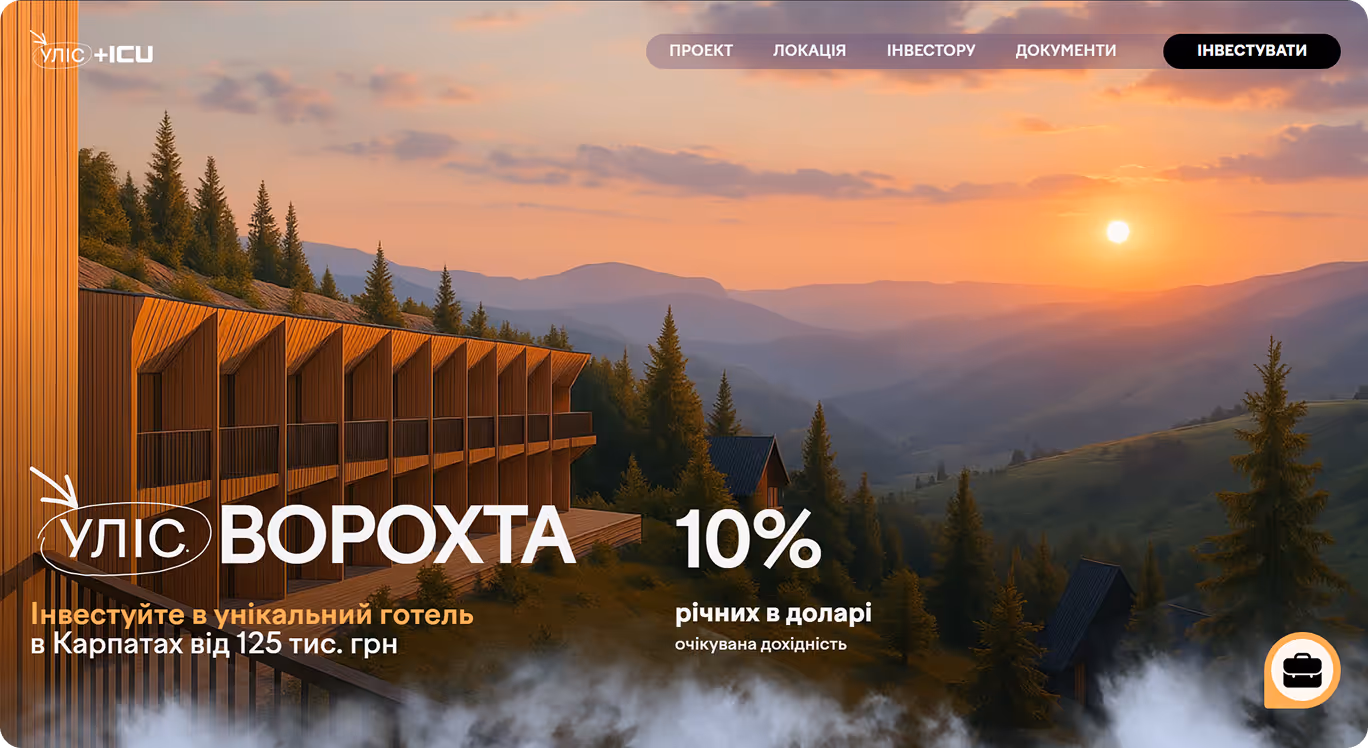Screen dimensions: 1368x748
Task: Go to the ЛОКАЦІЯ section
Action: pyautogui.click(x=809, y=51)
